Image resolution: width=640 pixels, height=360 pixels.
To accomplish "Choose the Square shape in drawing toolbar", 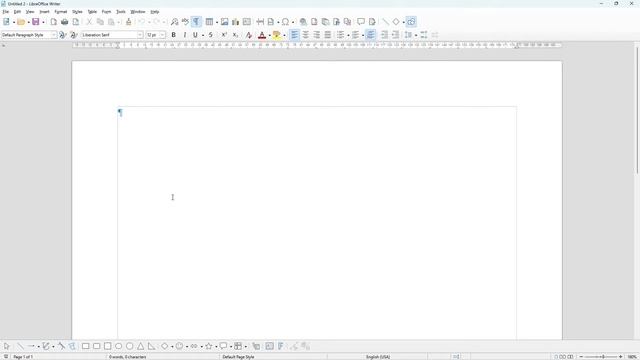I will tap(107, 346).
